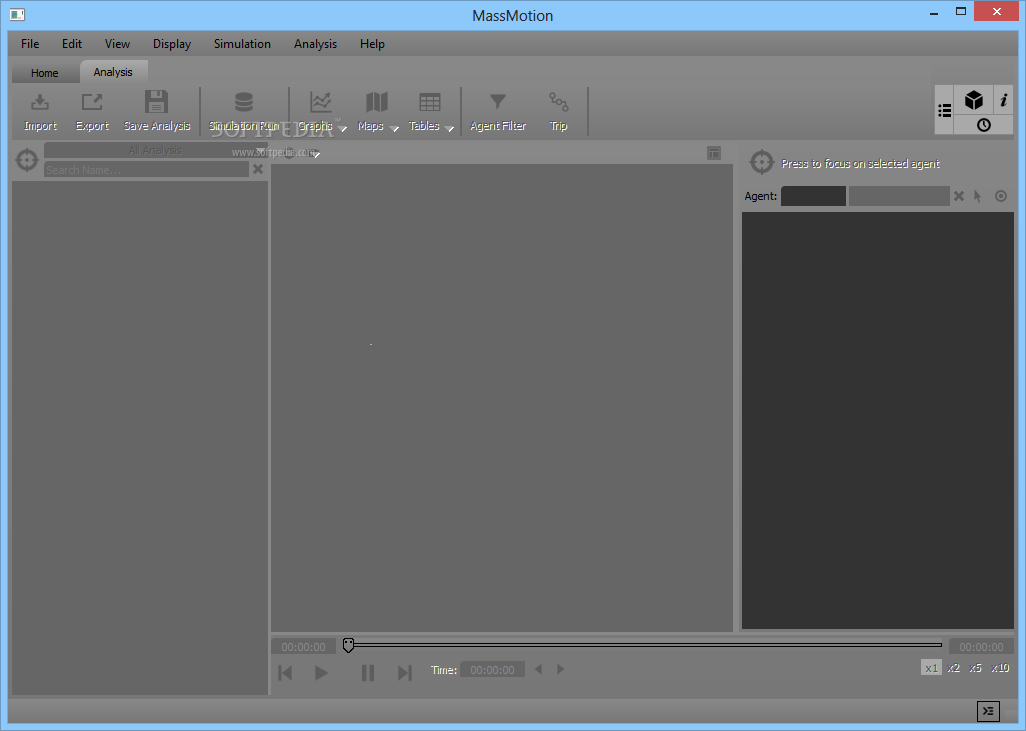Open the Display menu
Viewport: 1026px width, 731px height.
click(x=172, y=44)
